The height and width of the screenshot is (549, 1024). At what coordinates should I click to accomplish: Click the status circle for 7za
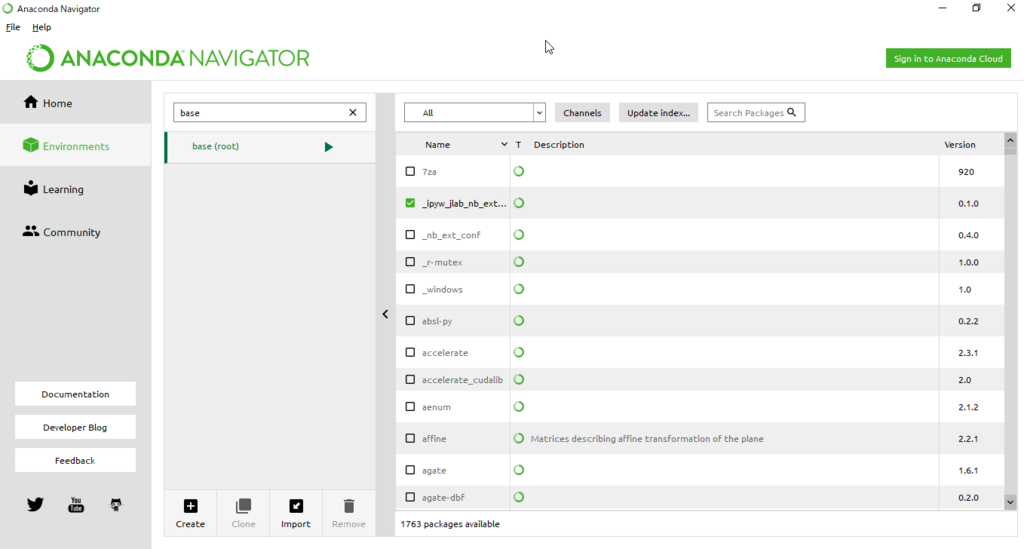[x=519, y=172]
